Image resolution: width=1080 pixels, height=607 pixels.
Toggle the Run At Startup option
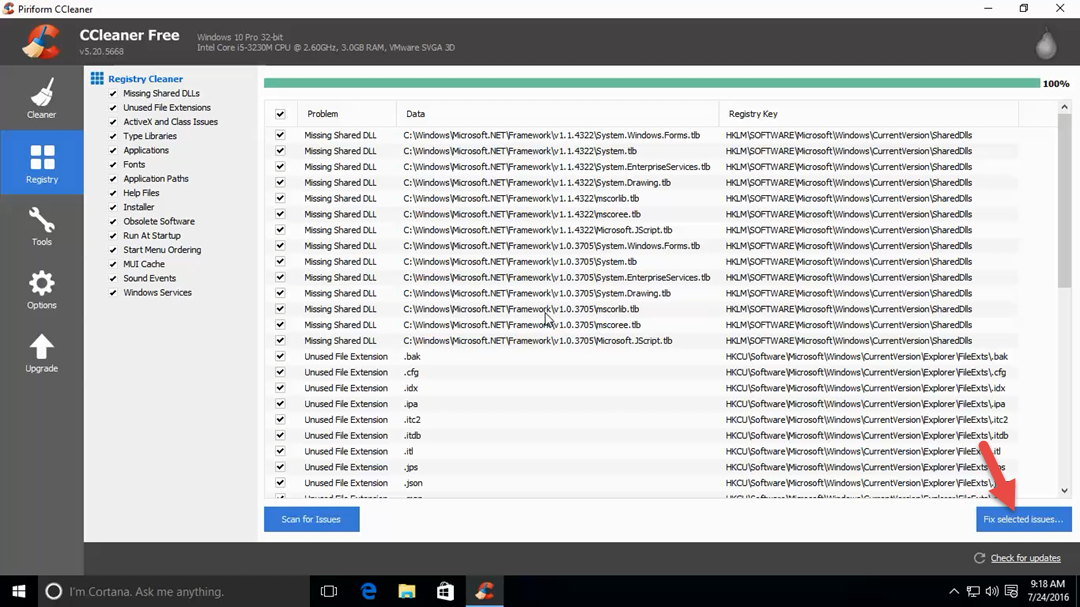pos(113,236)
